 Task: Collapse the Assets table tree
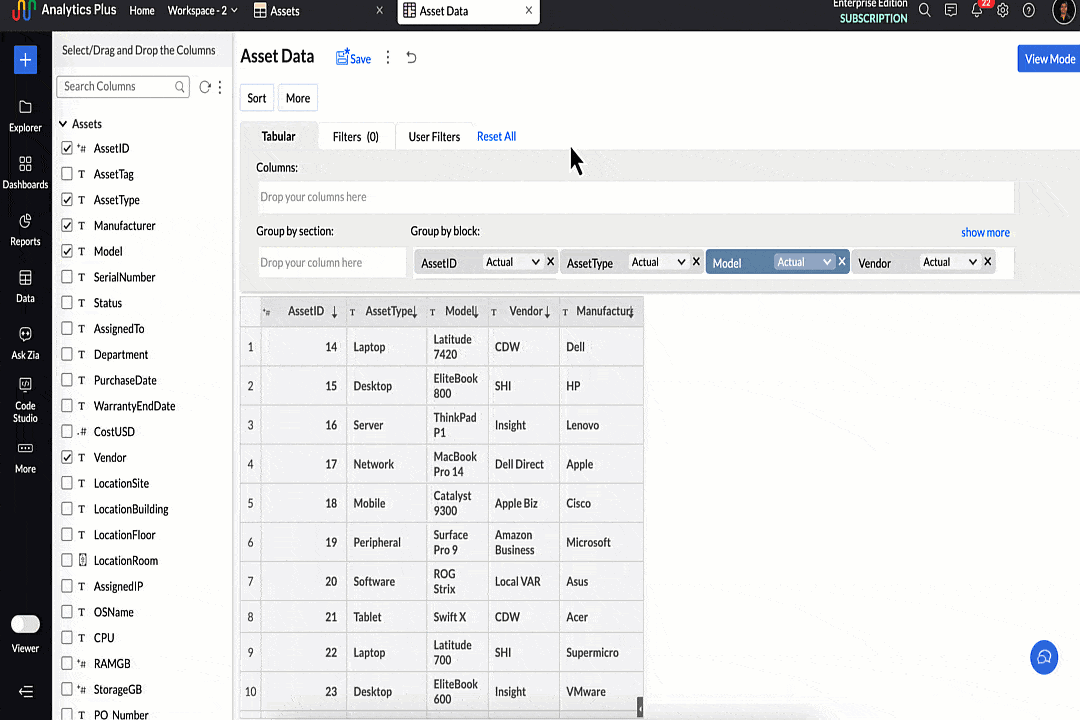click(x=63, y=124)
